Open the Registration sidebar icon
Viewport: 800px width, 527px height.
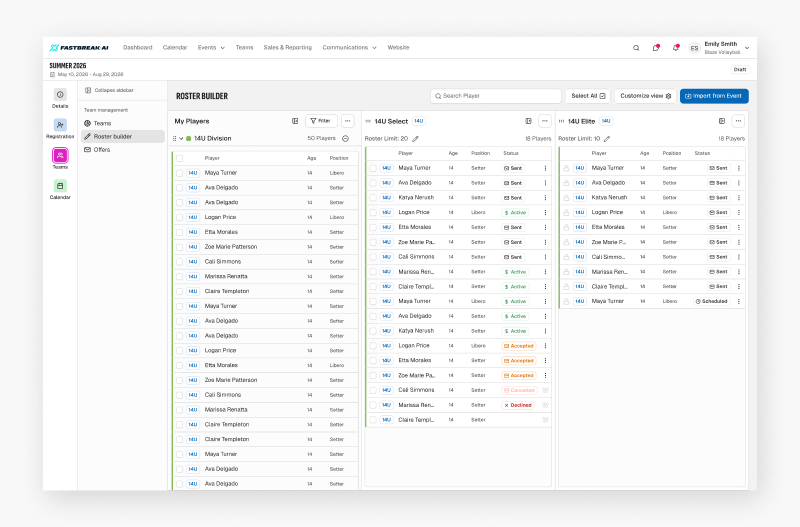(60, 125)
